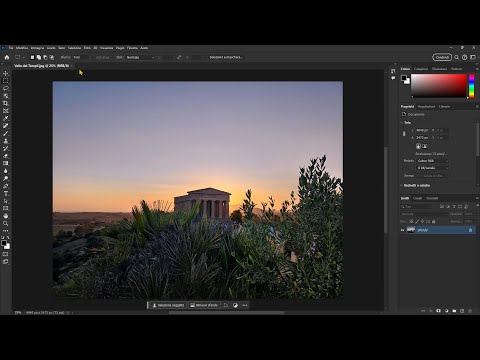Screen dimensions: 480x360
Task: Select the Pen tool
Action: click(6, 186)
